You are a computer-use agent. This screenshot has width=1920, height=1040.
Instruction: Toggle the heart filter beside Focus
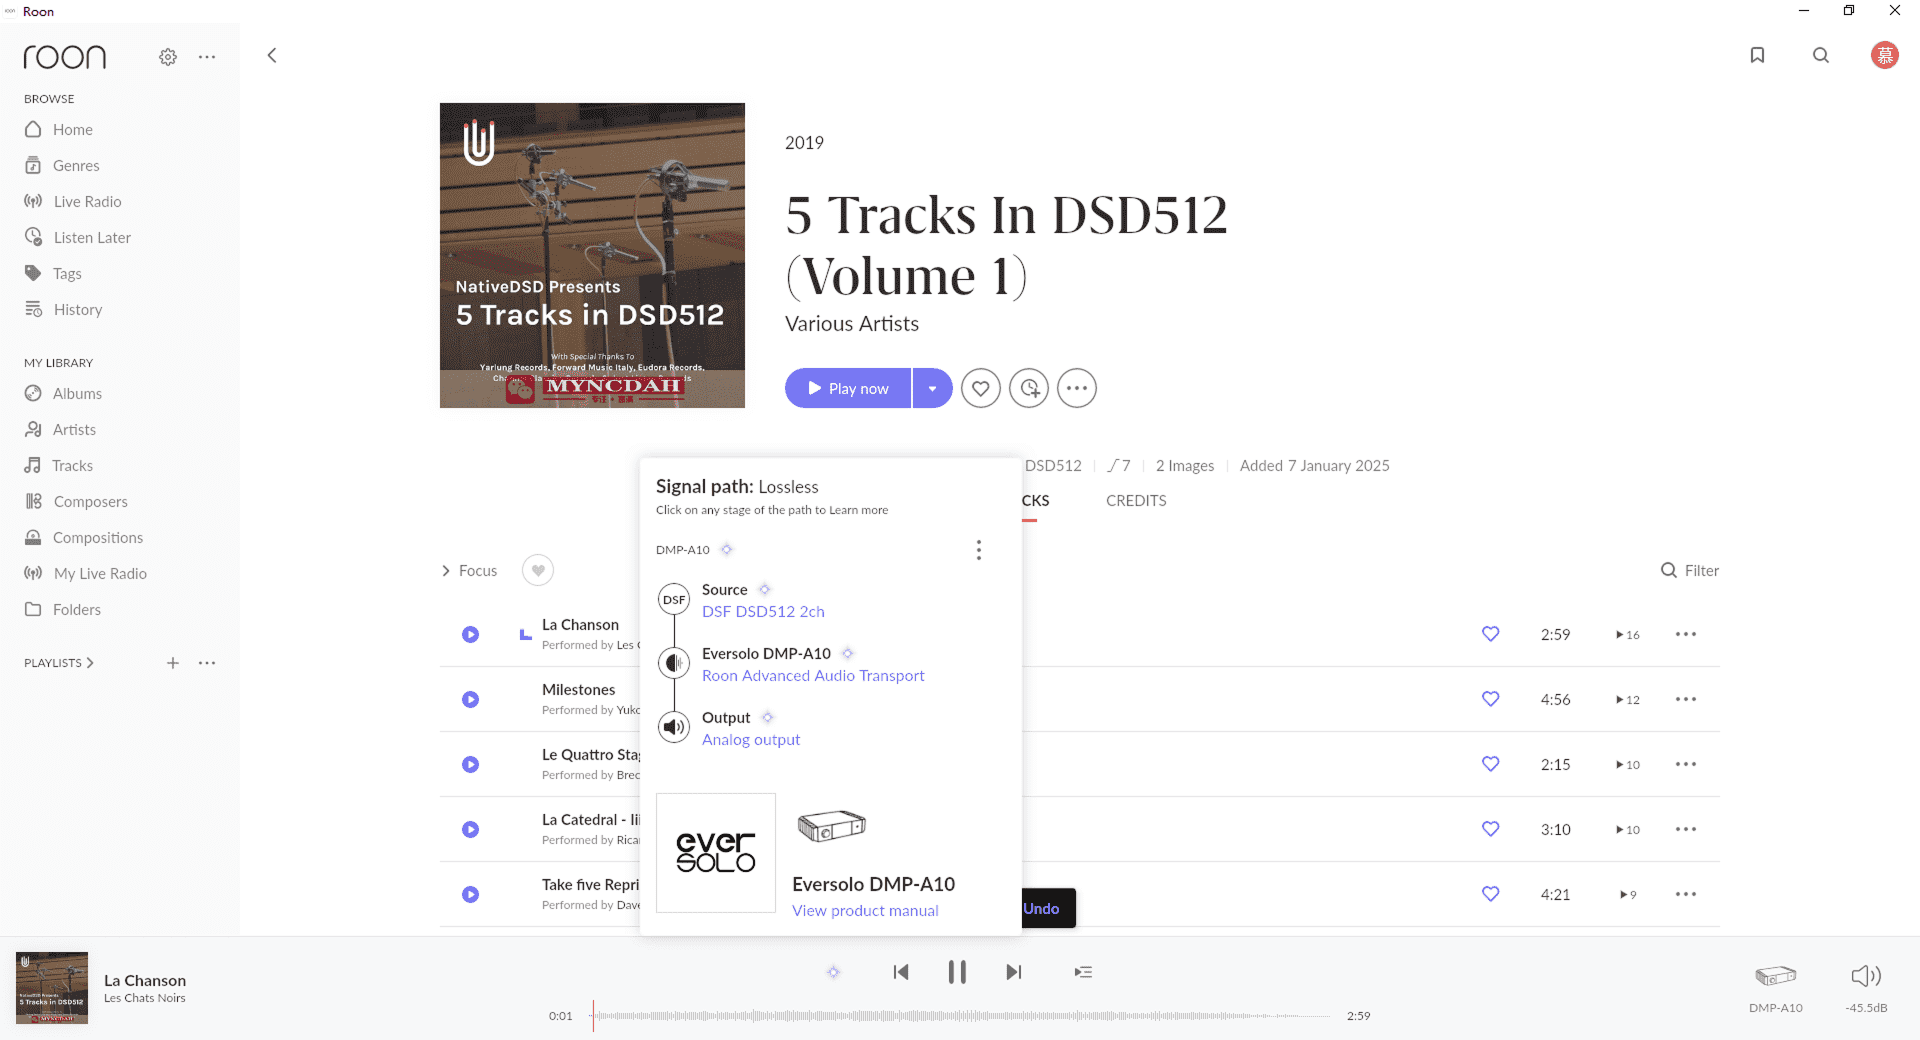[538, 570]
